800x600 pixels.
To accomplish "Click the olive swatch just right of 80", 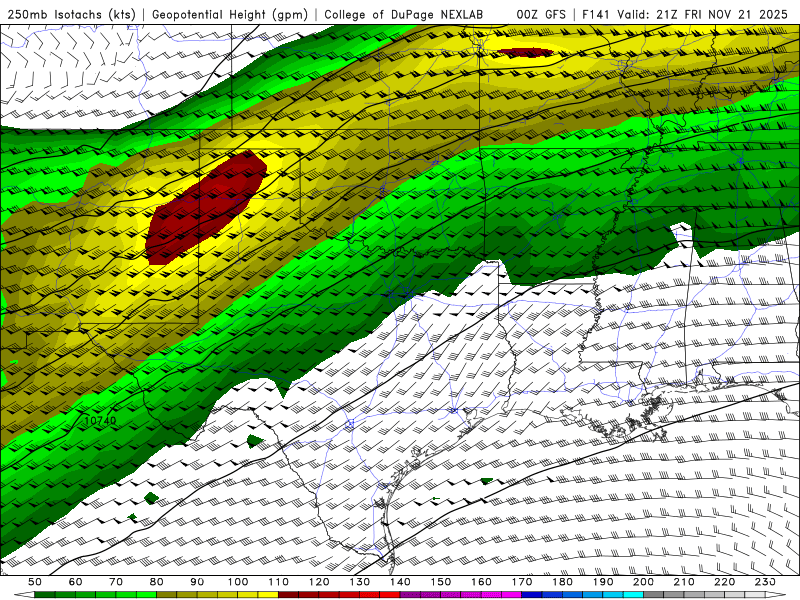I will point(167,595).
